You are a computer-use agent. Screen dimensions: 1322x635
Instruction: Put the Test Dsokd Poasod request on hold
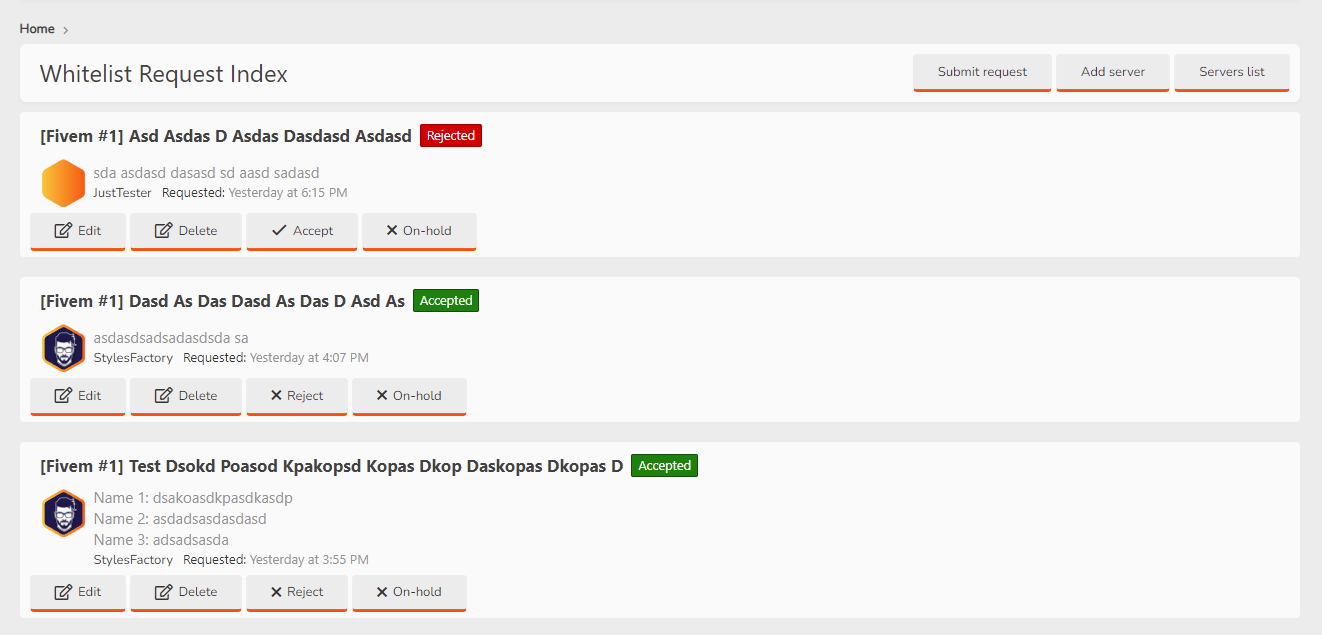click(x=409, y=592)
